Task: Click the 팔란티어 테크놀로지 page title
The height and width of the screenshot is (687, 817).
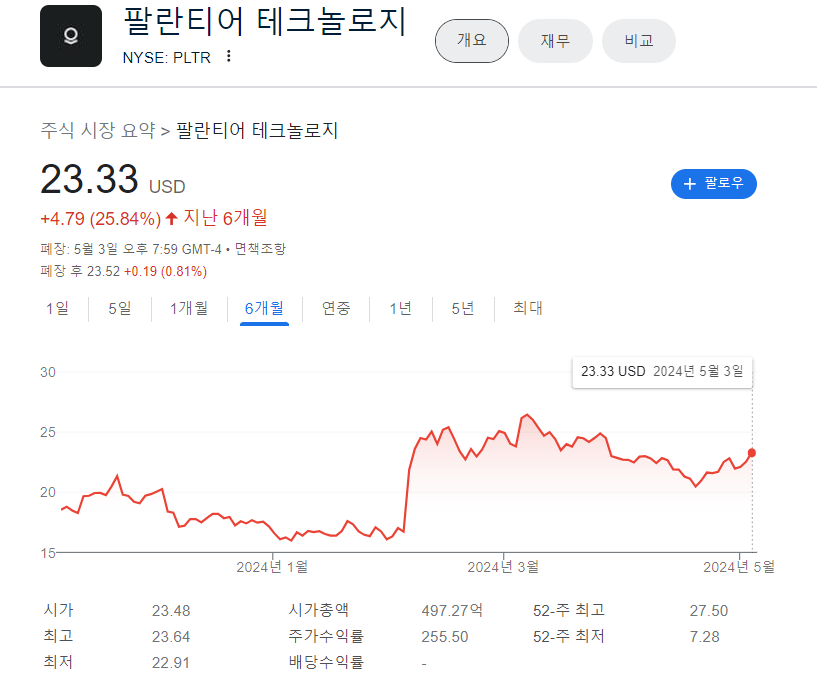Action: pyautogui.click(x=265, y=22)
